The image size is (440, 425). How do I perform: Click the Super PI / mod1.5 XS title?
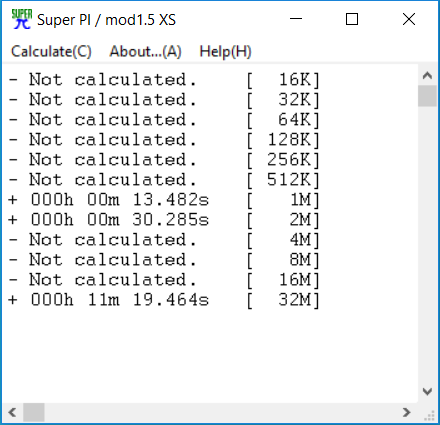(x=106, y=20)
